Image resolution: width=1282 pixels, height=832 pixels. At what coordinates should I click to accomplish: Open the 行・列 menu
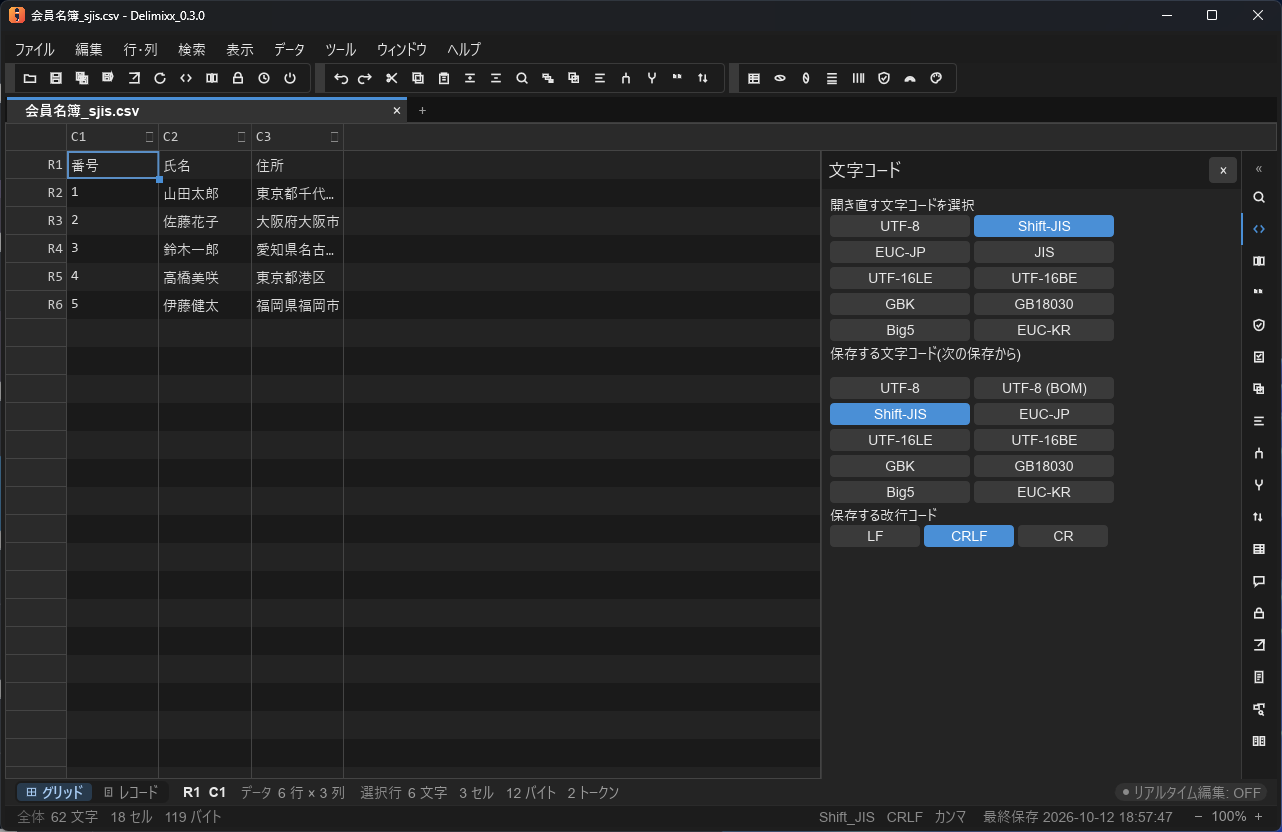point(141,49)
